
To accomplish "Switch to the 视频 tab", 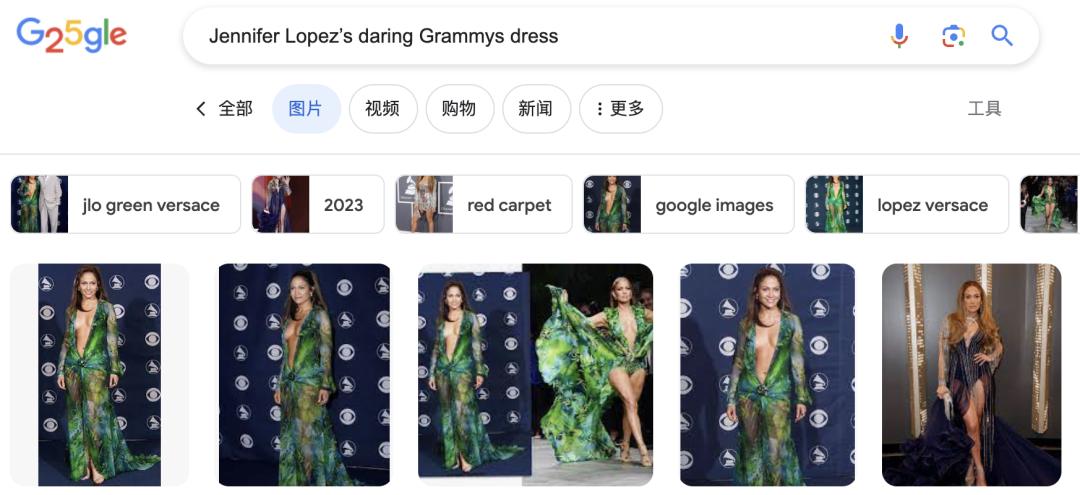I will (382, 109).
